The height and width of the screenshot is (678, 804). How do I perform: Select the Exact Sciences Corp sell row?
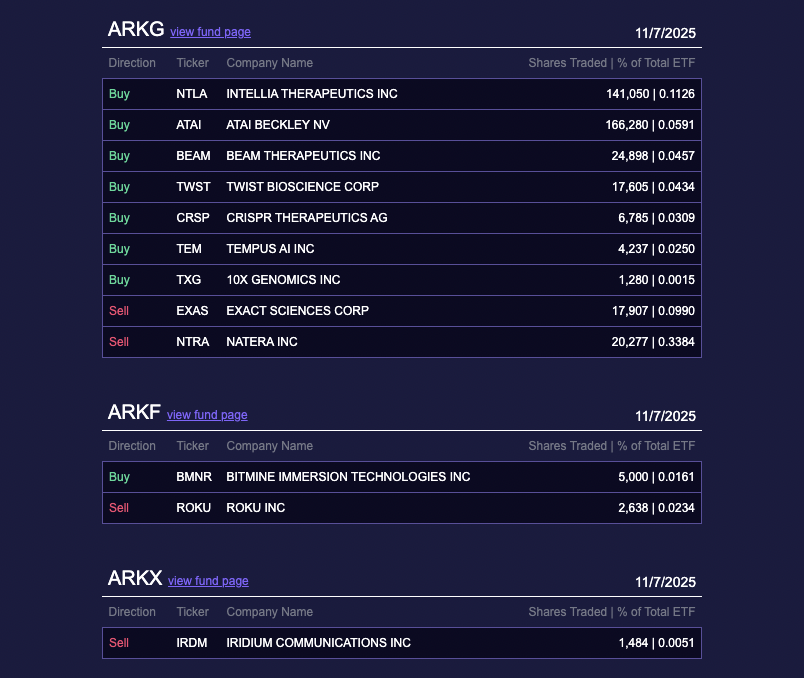pyautogui.click(x=401, y=311)
